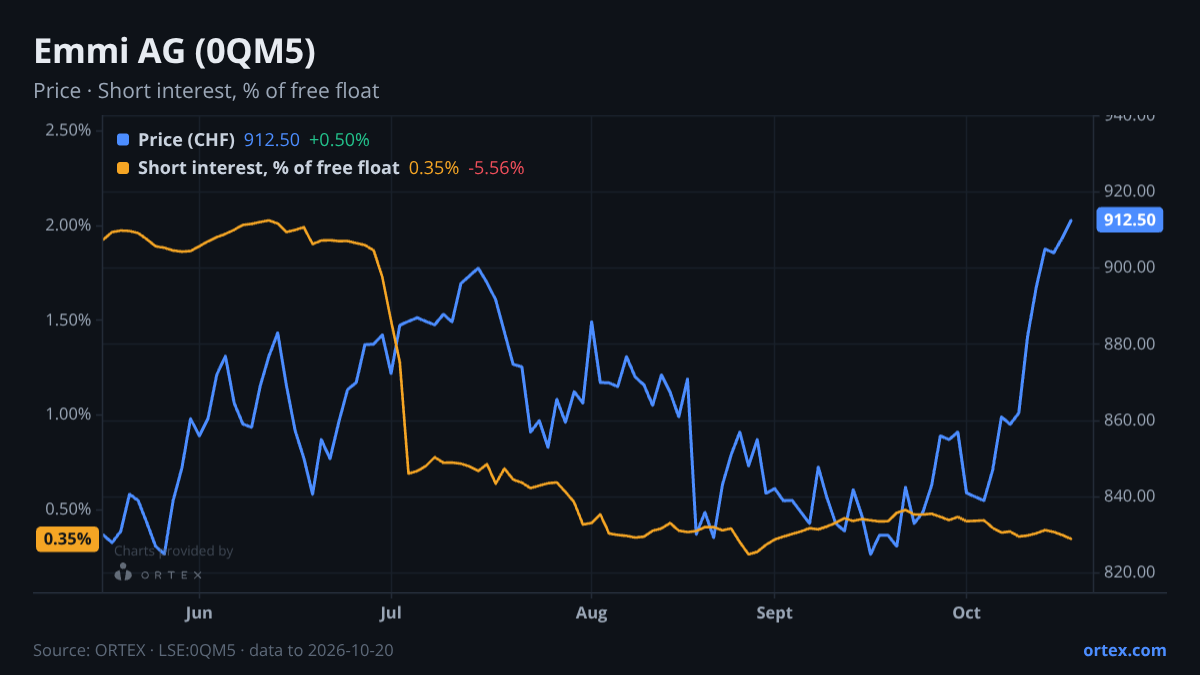The height and width of the screenshot is (675, 1200).
Task: Click the 0.50% left axis label
Action: pyautogui.click(x=68, y=509)
